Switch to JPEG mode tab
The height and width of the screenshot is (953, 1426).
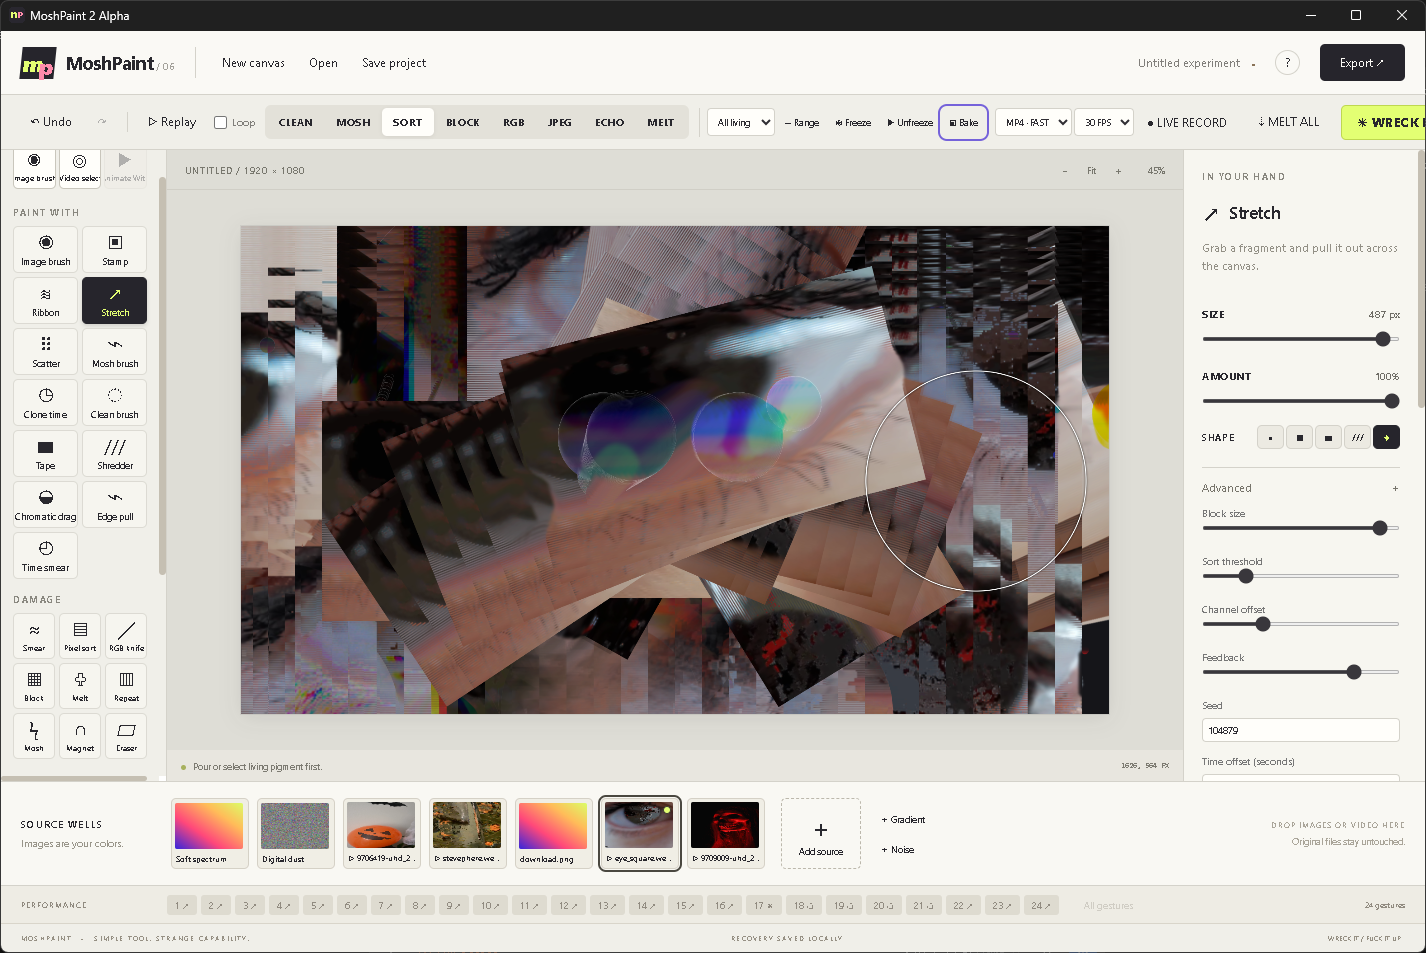point(560,123)
